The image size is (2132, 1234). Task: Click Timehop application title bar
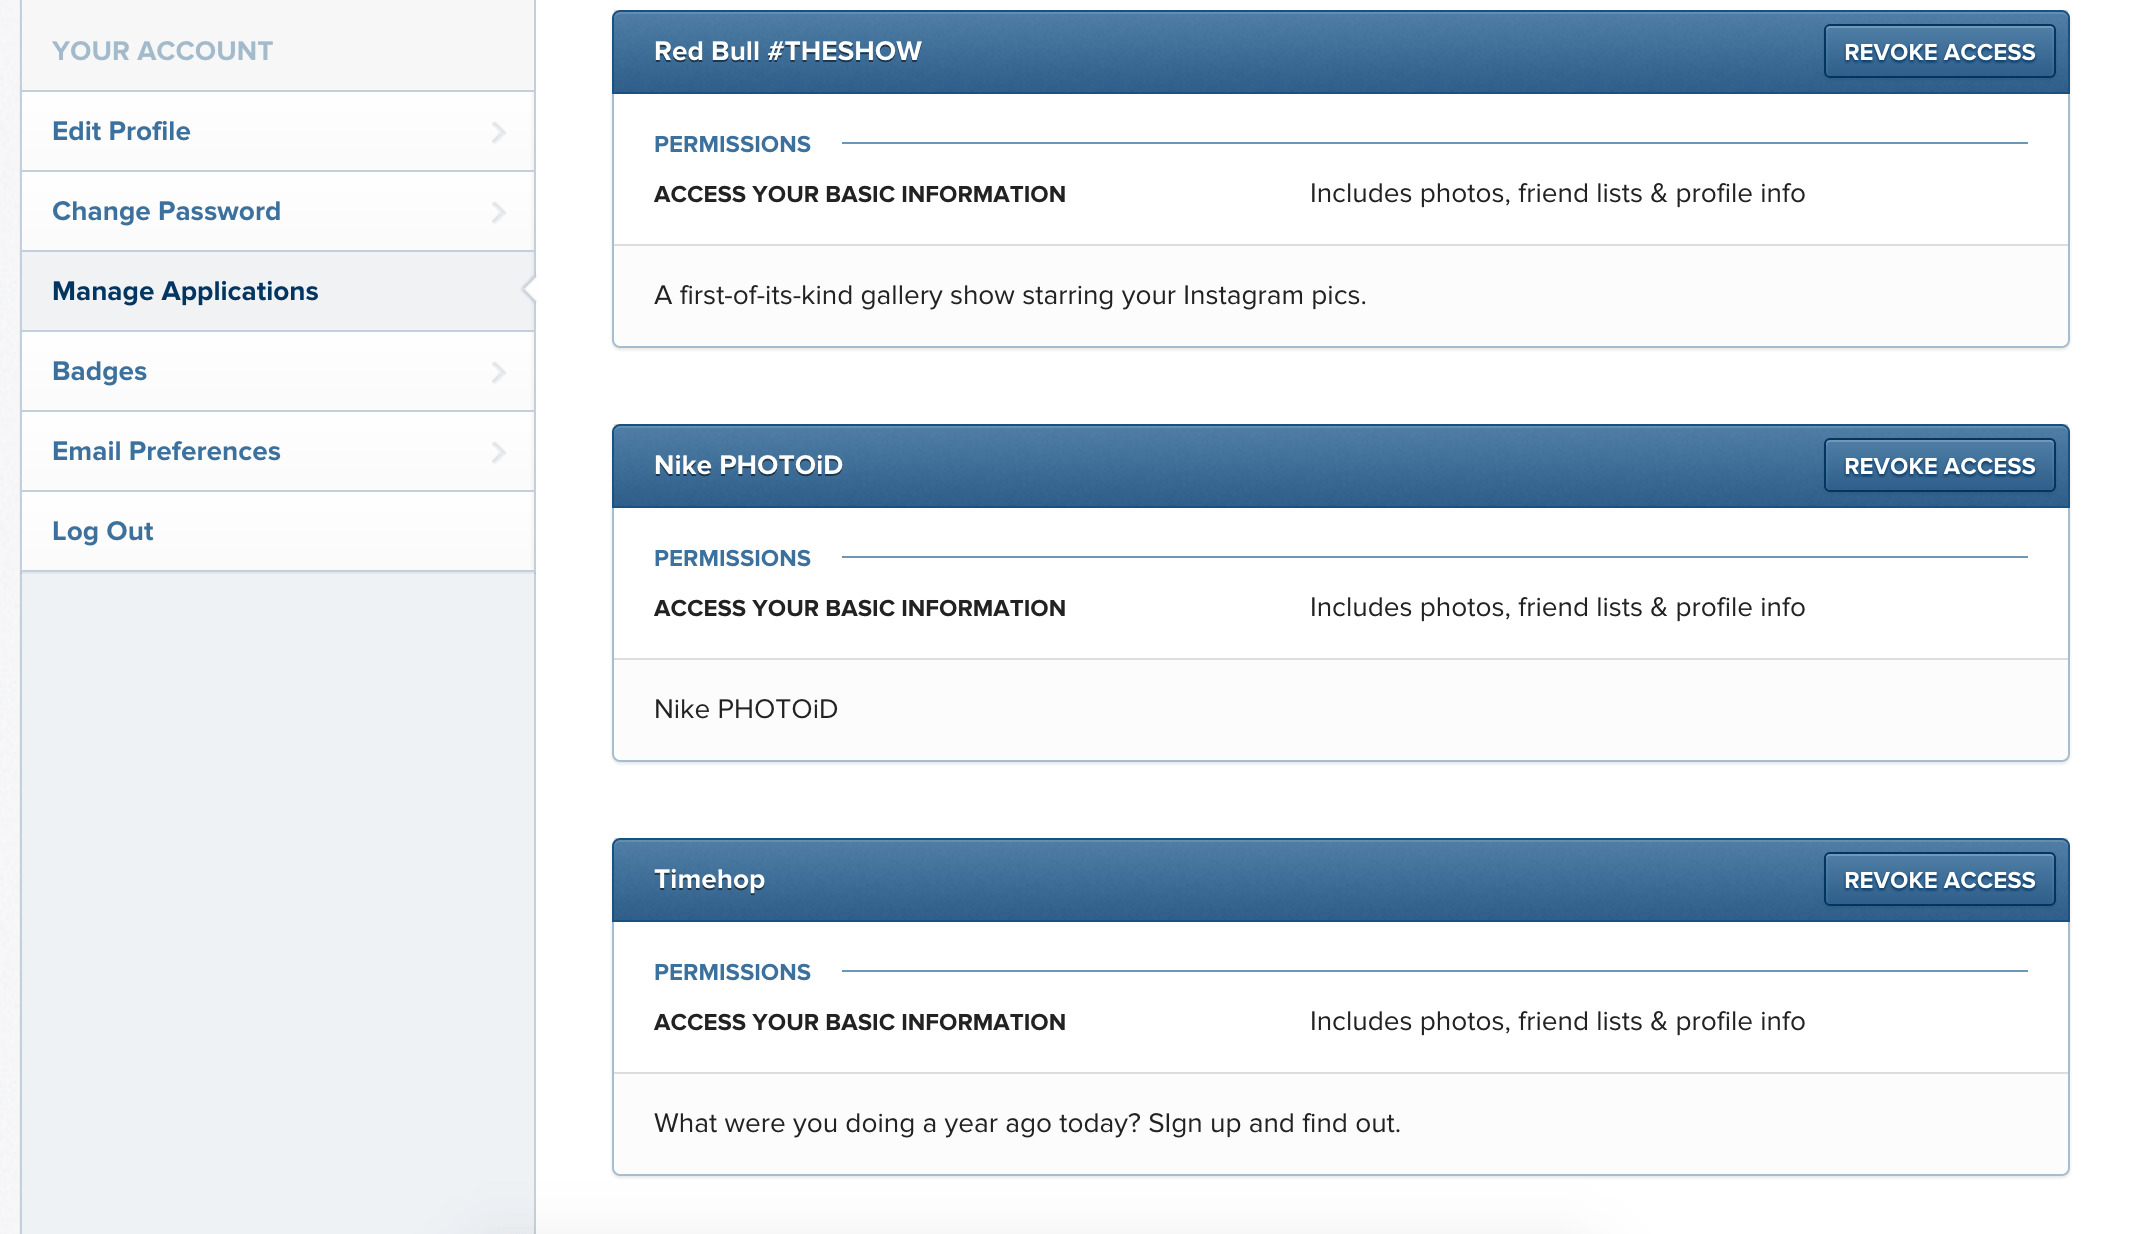[711, 878]
